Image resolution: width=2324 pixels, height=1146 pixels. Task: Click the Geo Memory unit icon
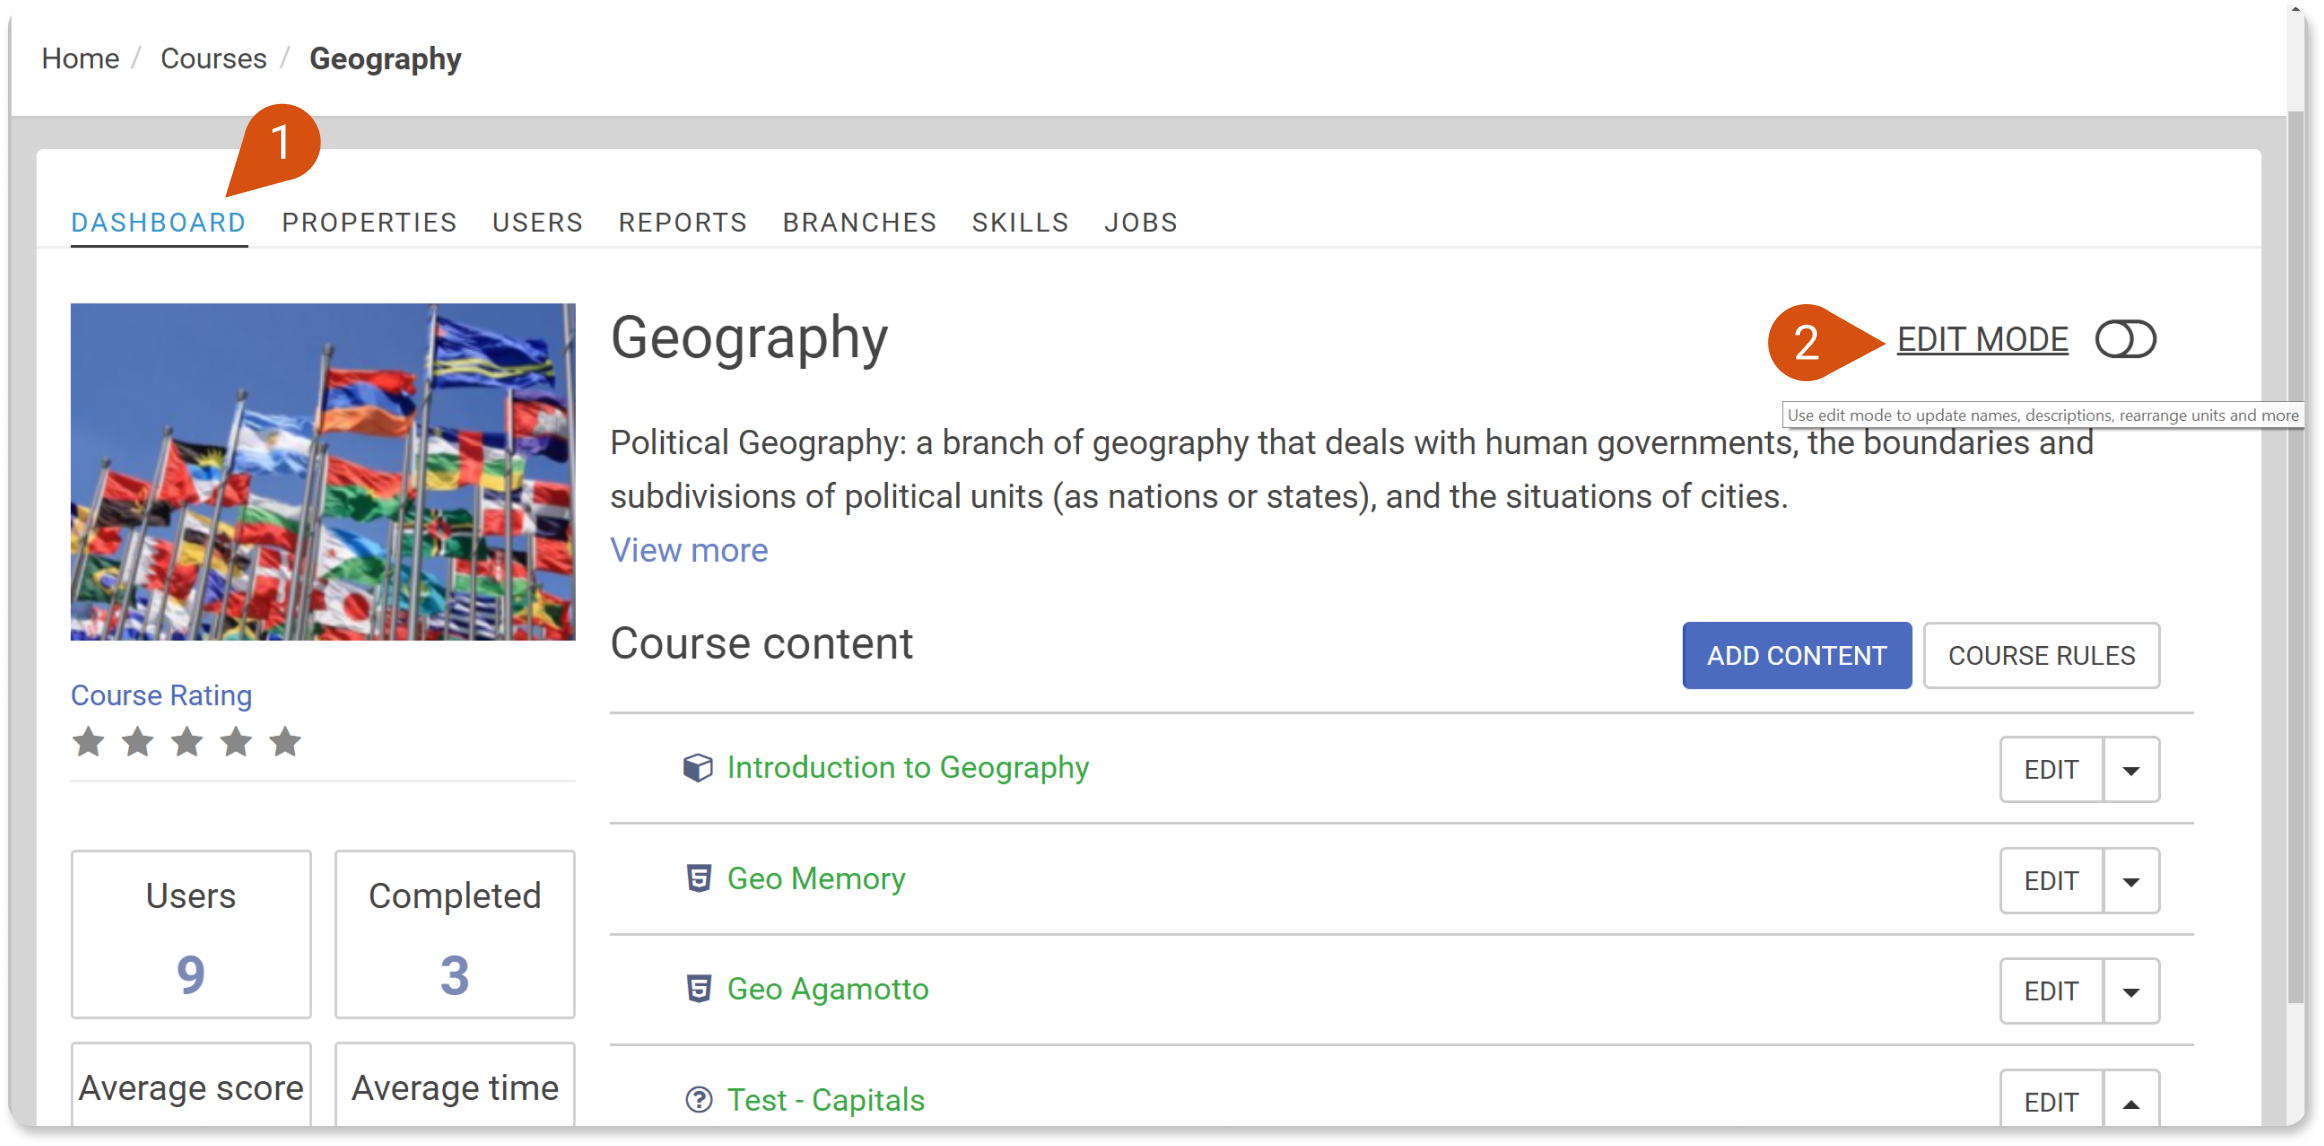[699, 879]
